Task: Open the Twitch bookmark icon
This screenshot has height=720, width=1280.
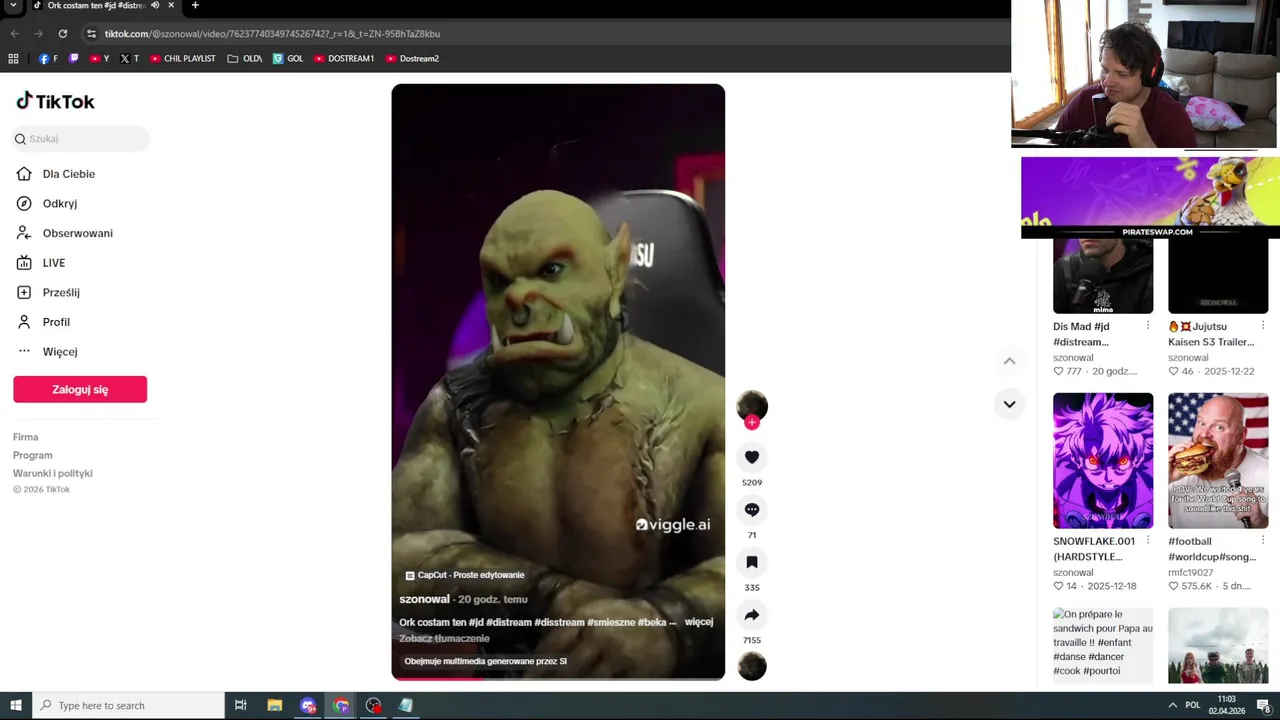Action: (74, 58)
